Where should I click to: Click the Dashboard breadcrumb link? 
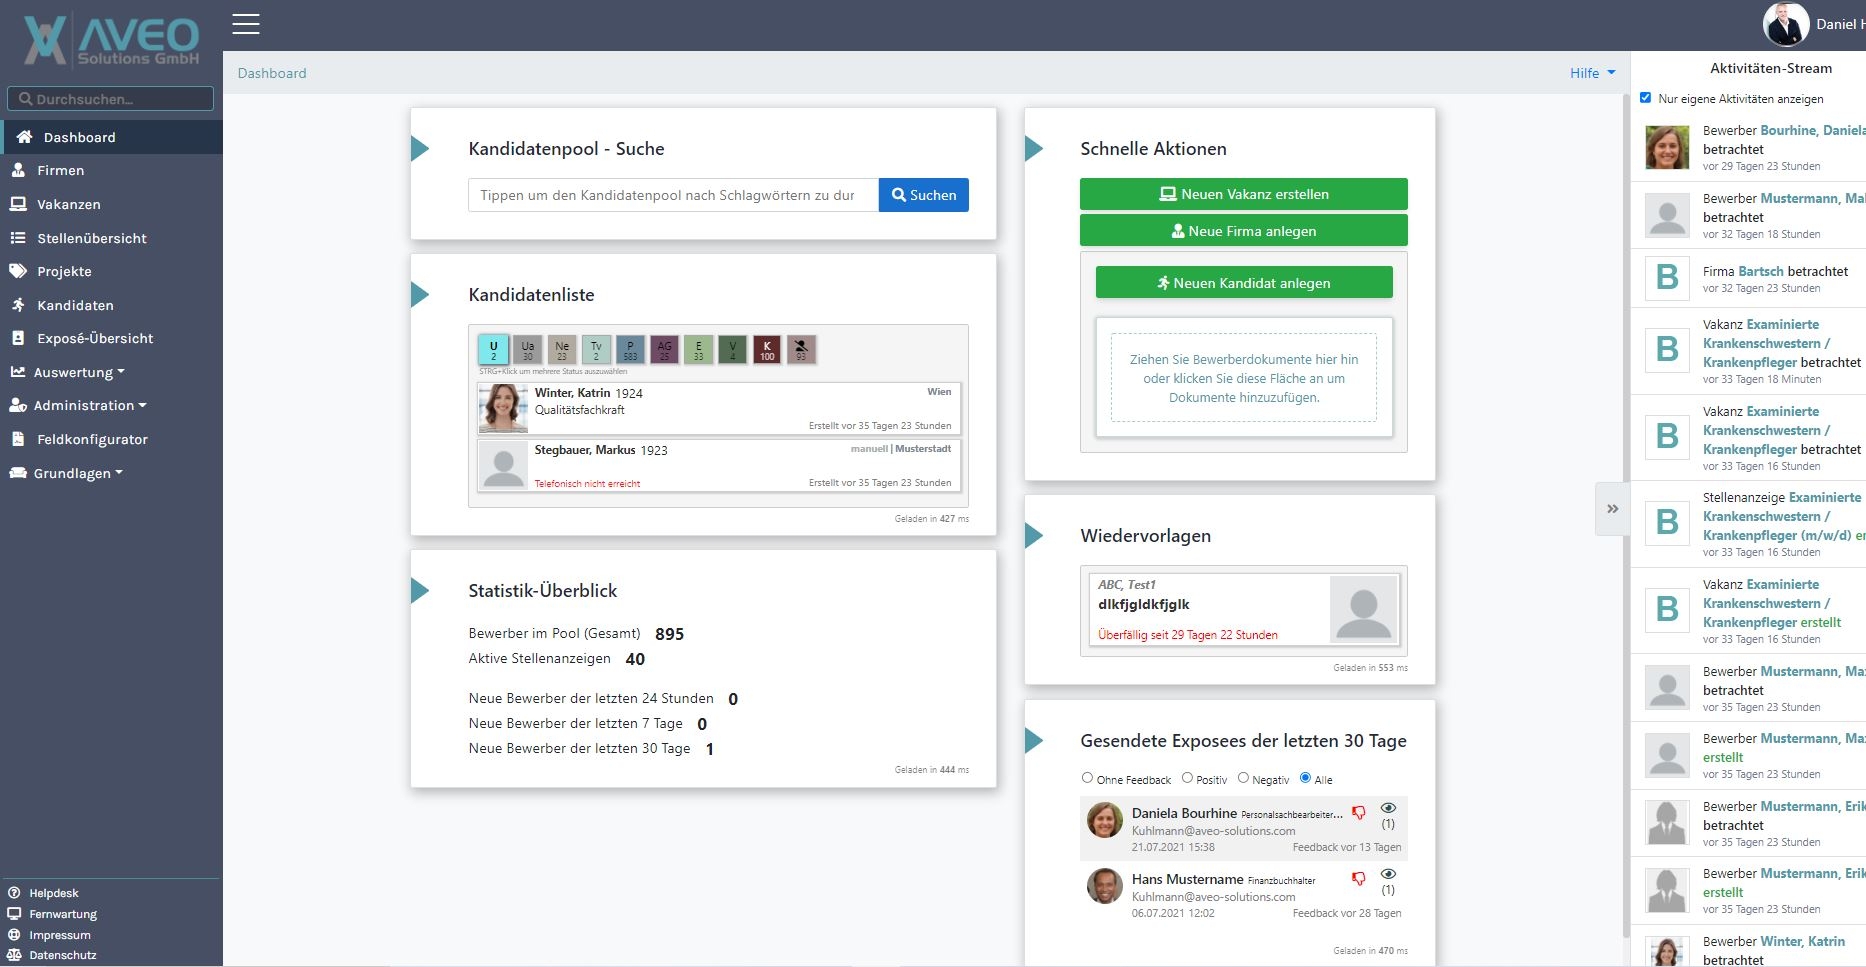pos(272,73)
